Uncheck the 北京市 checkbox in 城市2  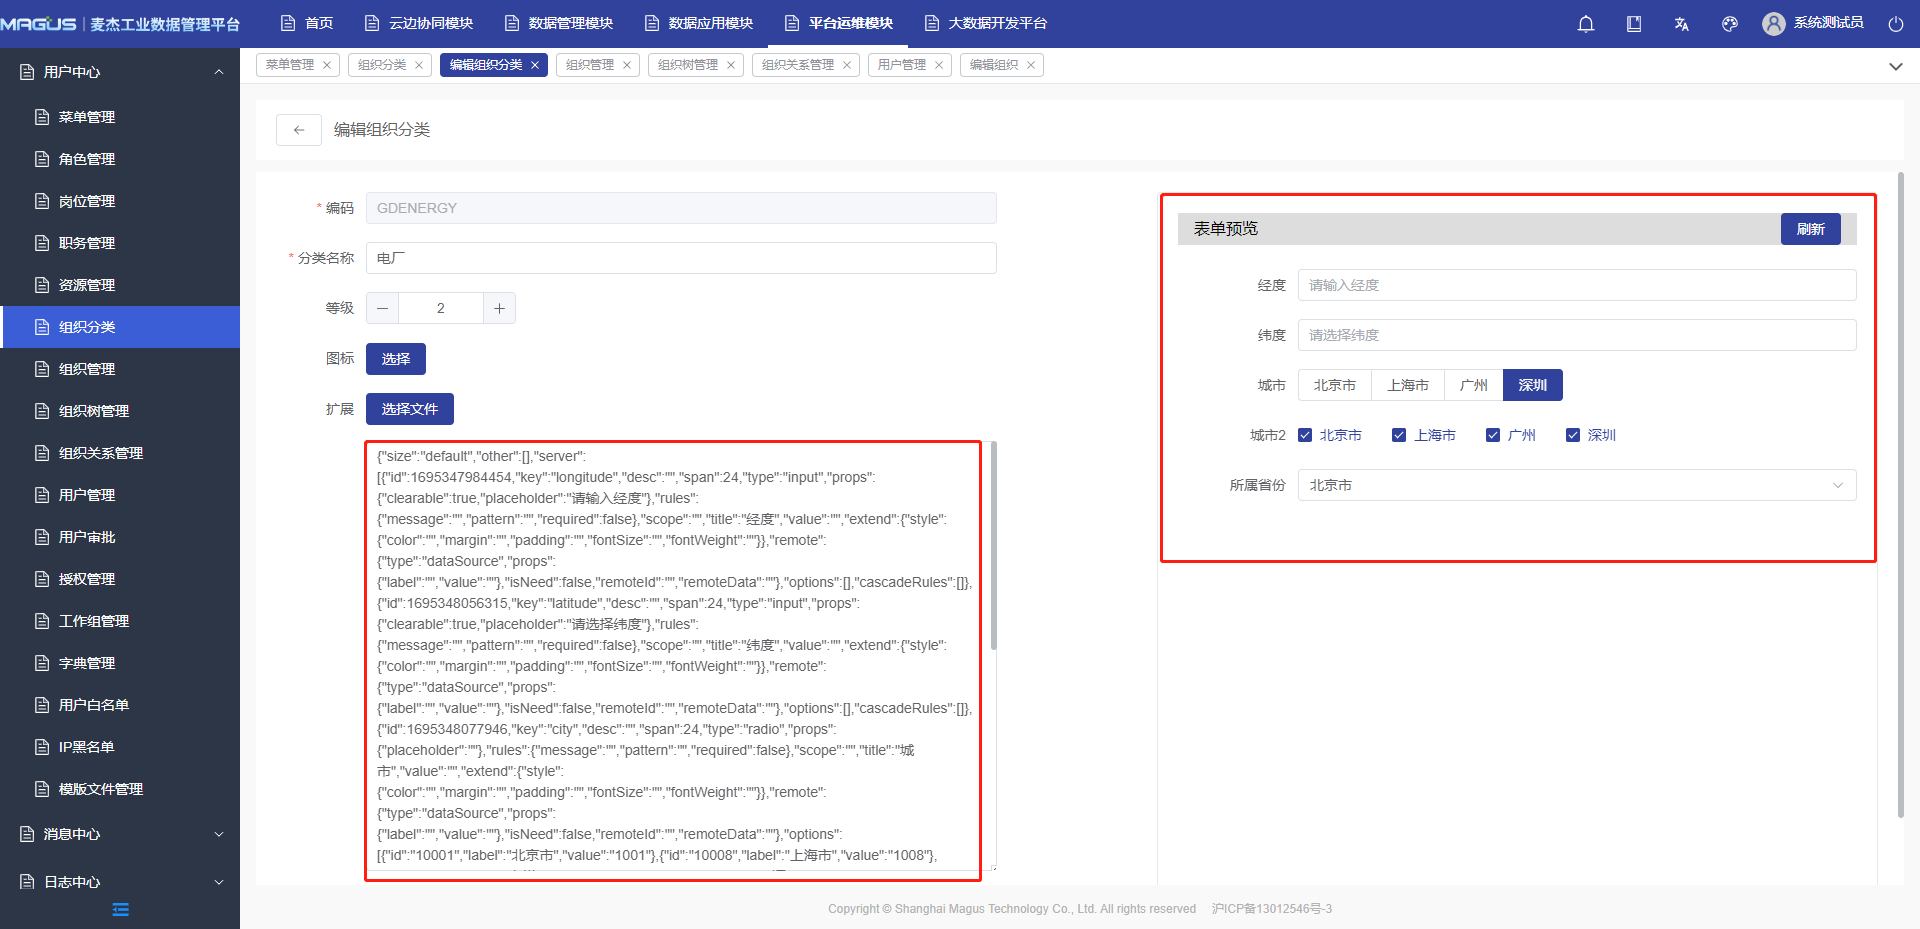click(x=1305, y=435)
